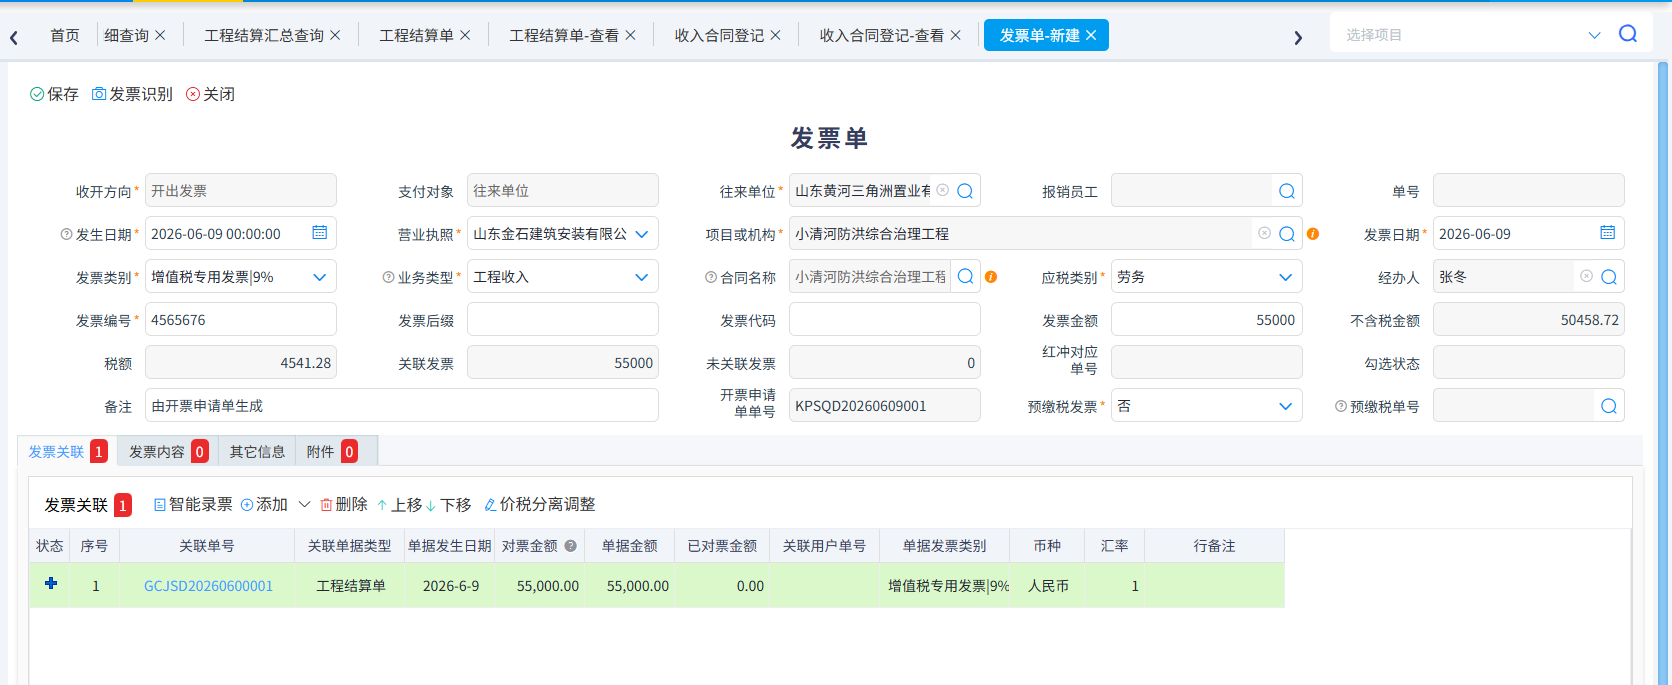Focus the 发票代码 input field

pyautogui.click(x=885, y=320)
